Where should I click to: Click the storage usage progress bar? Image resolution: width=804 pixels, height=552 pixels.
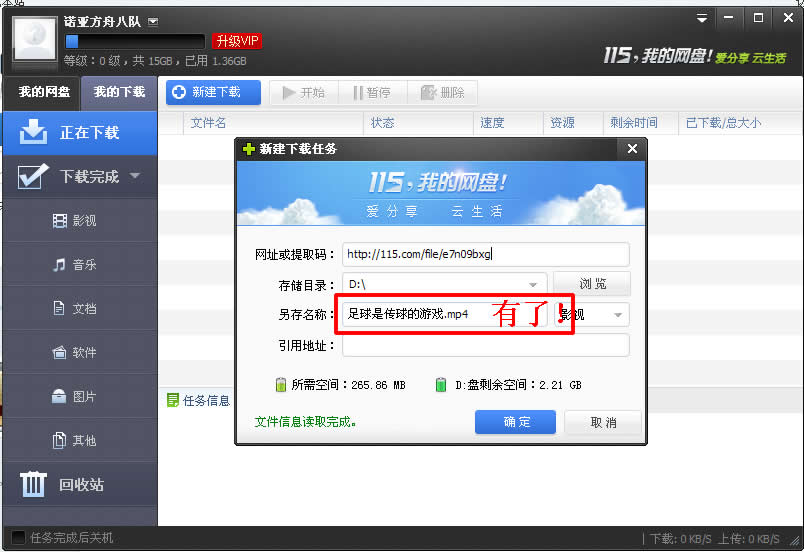click(x=135, y=41)
